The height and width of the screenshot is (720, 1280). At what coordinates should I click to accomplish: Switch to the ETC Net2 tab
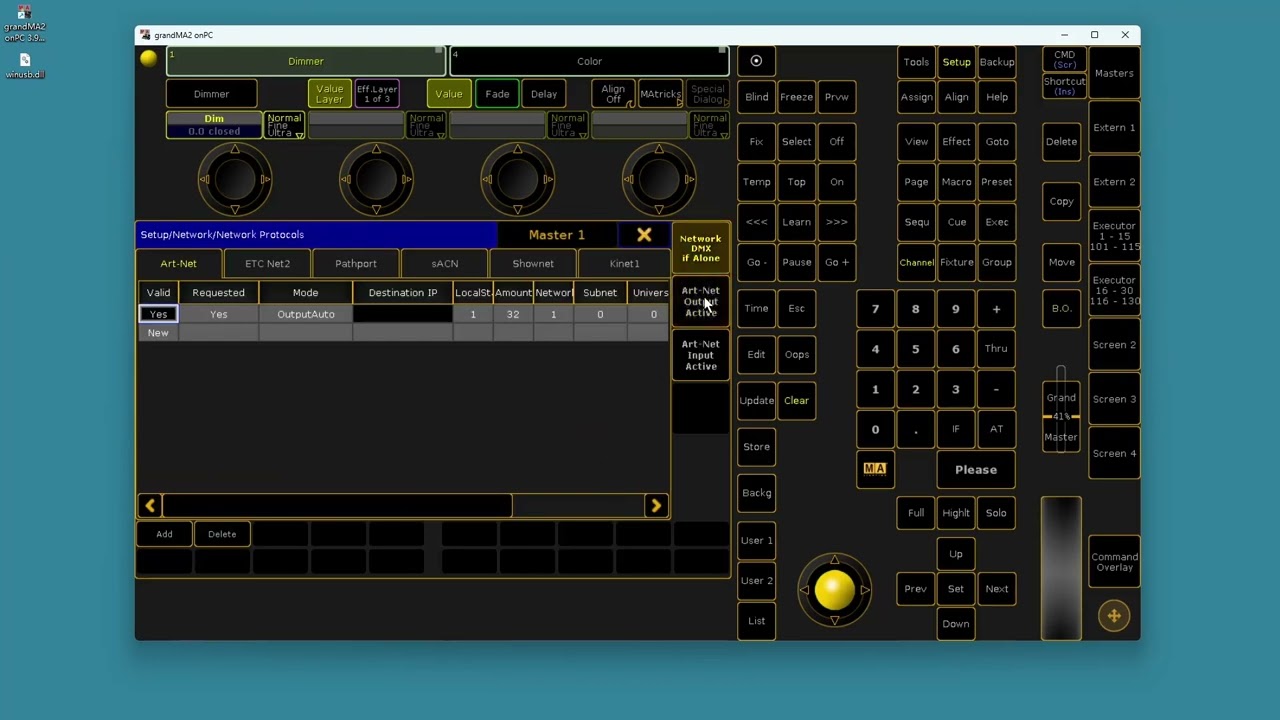tap(267, 264)
